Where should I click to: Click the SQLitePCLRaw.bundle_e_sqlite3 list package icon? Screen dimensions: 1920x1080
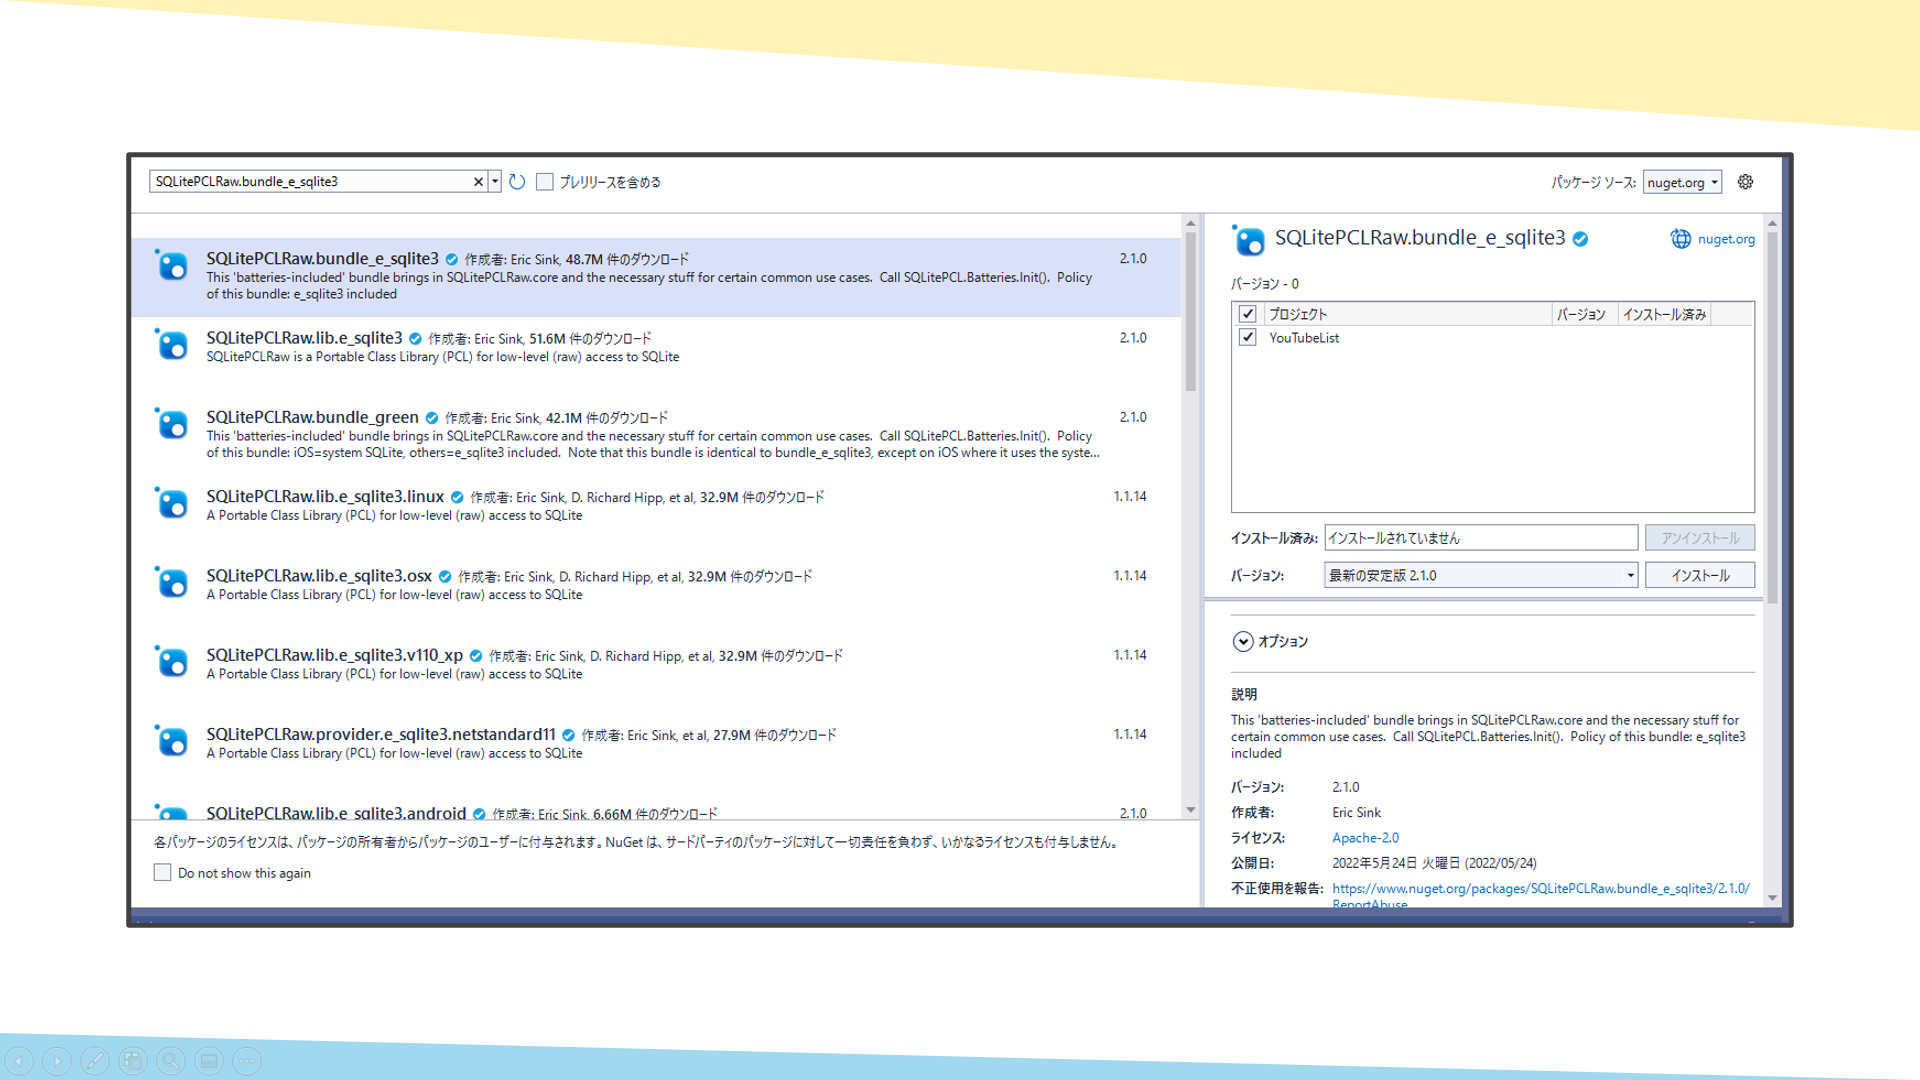171,265
